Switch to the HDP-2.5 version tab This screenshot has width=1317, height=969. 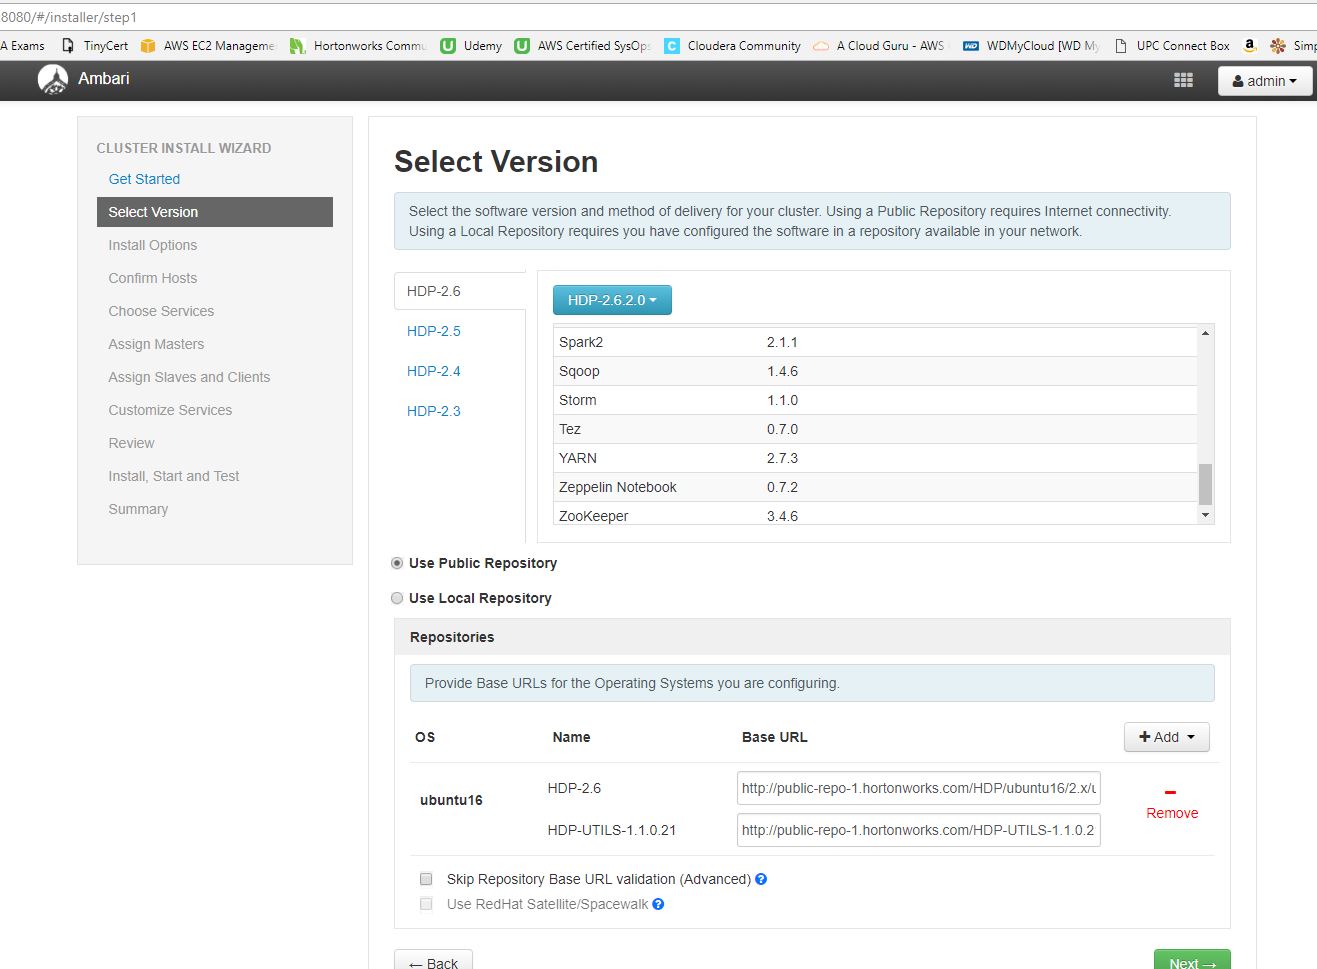coord(433,331)
